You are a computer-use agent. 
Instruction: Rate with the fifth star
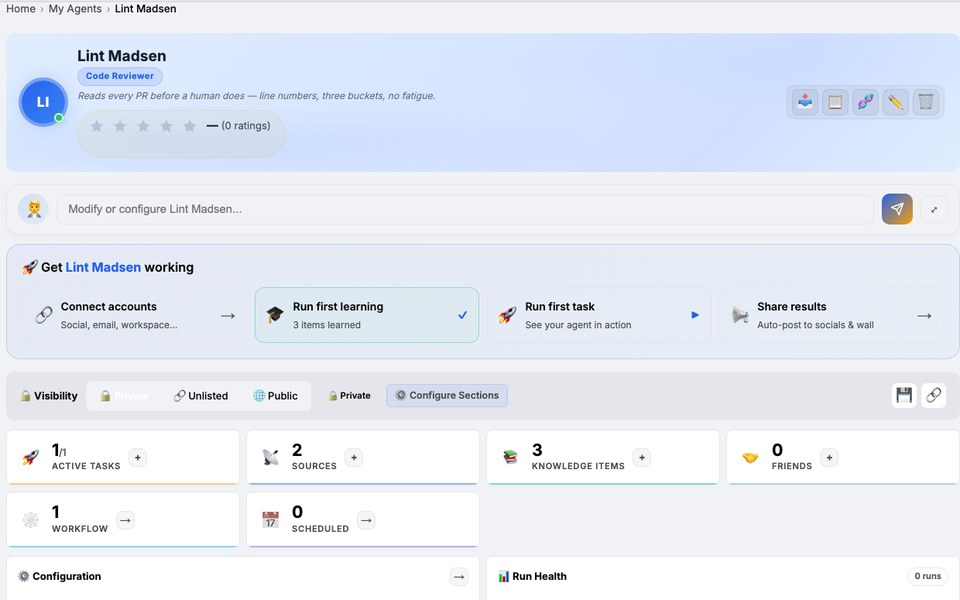pyautogui.click(x=190, y=126)
